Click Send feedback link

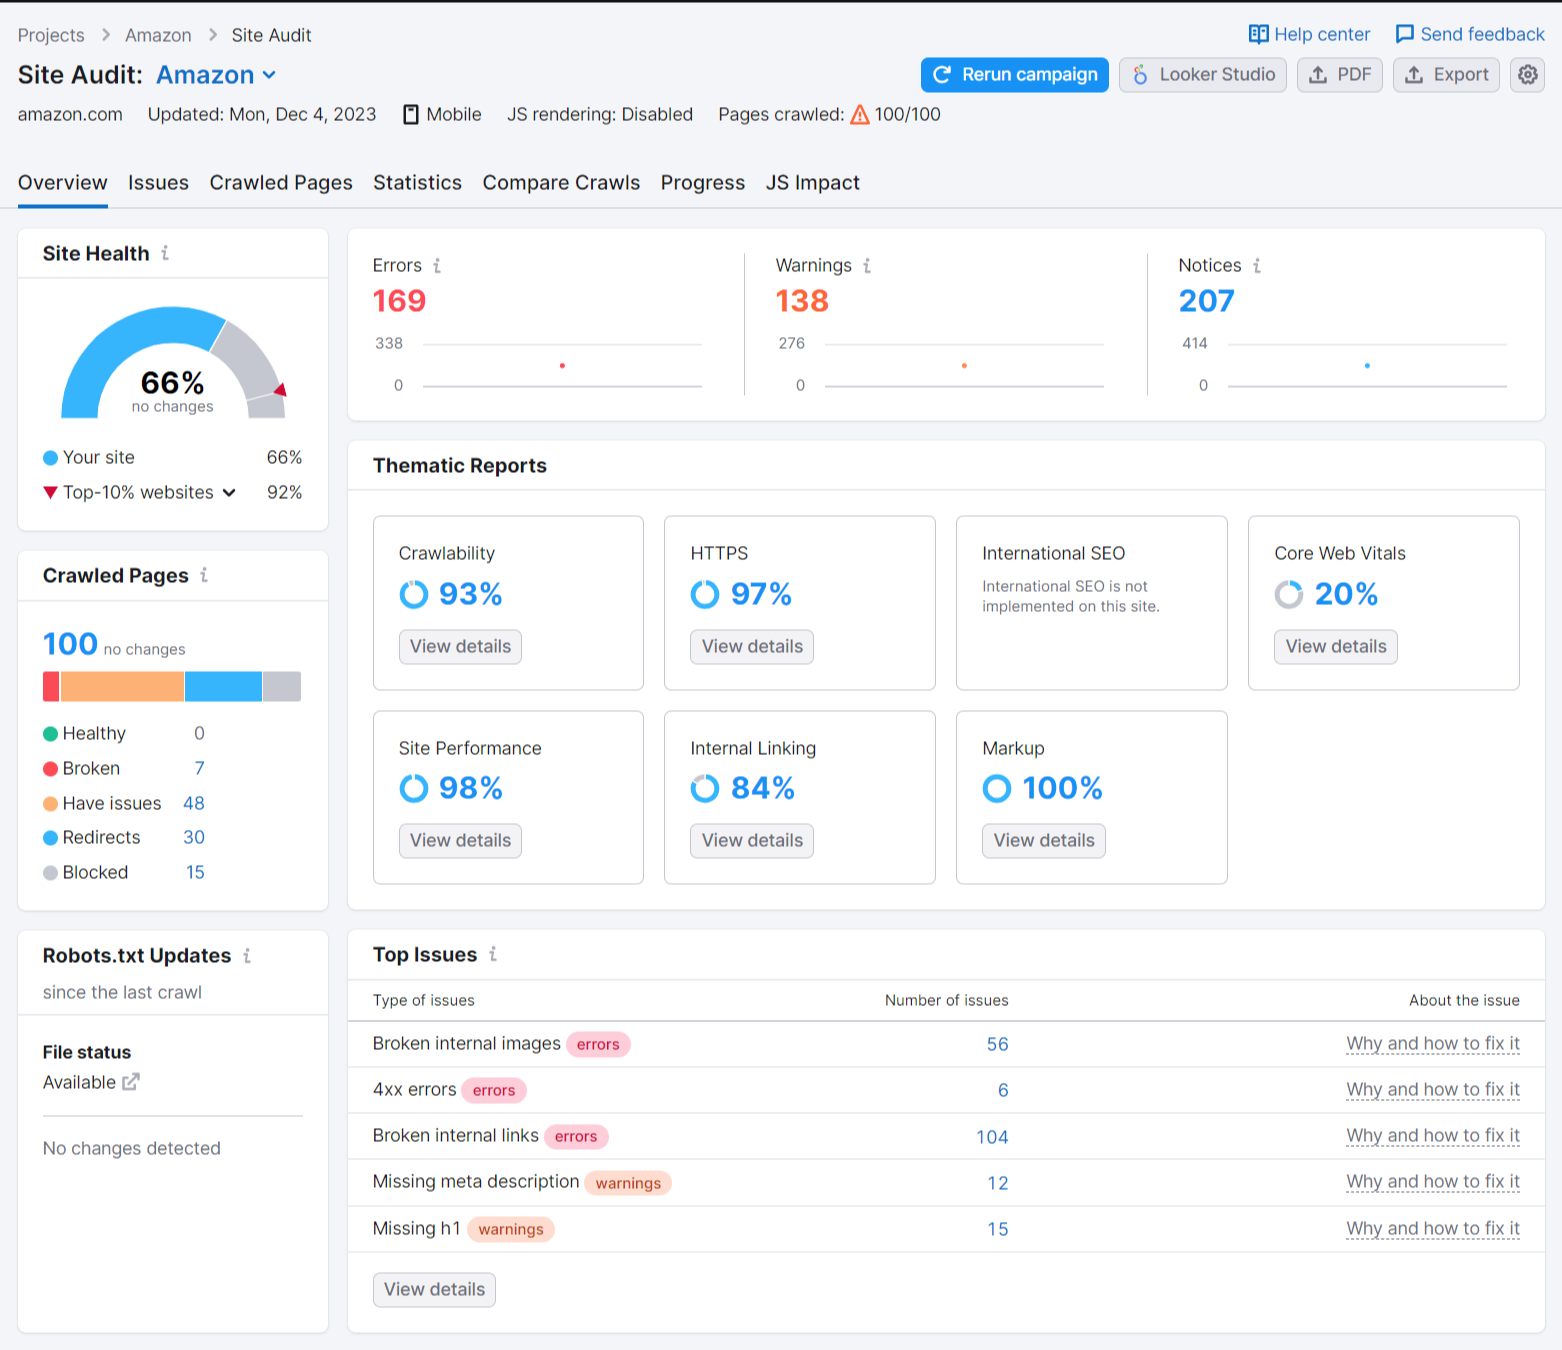coord(1470,35)
